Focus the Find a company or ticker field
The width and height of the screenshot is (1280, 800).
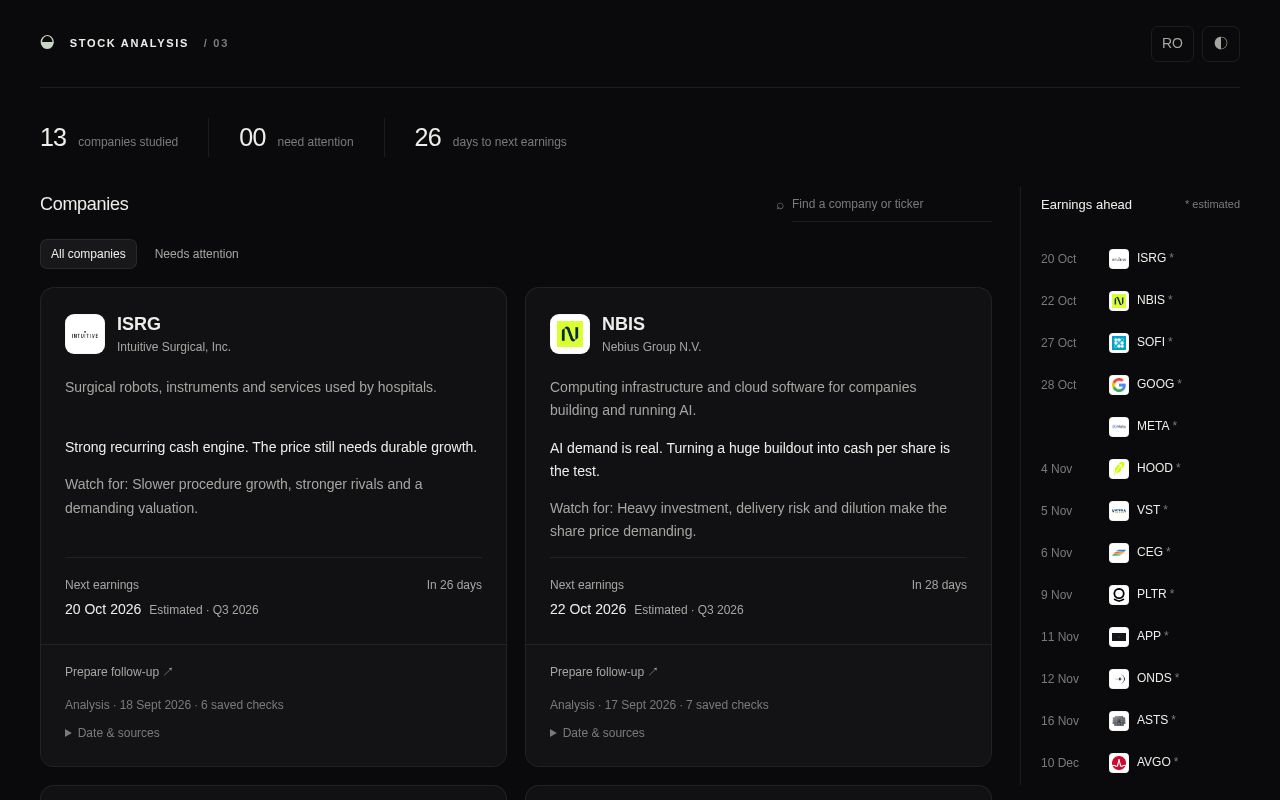892,204
